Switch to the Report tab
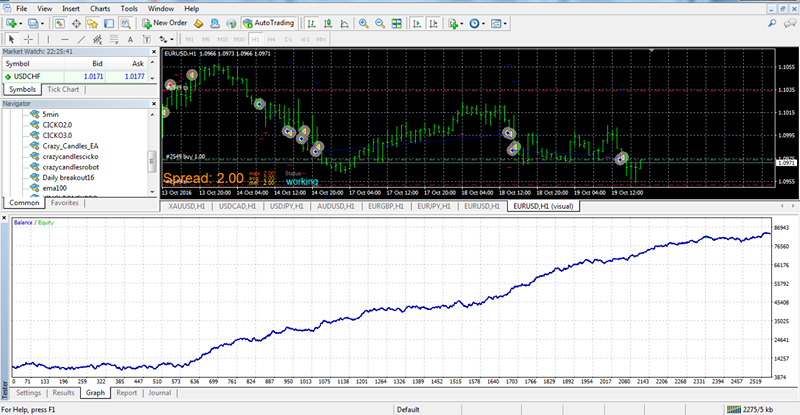 [126, 393]
